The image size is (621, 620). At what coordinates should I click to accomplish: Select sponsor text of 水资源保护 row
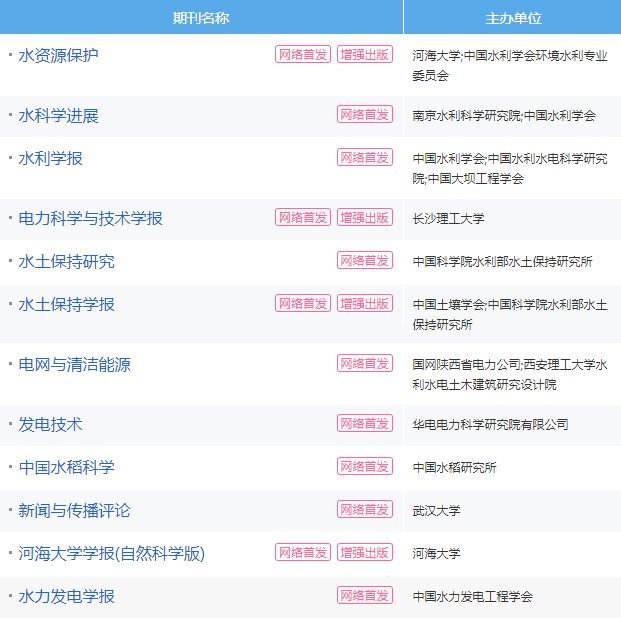click(510, 65)
